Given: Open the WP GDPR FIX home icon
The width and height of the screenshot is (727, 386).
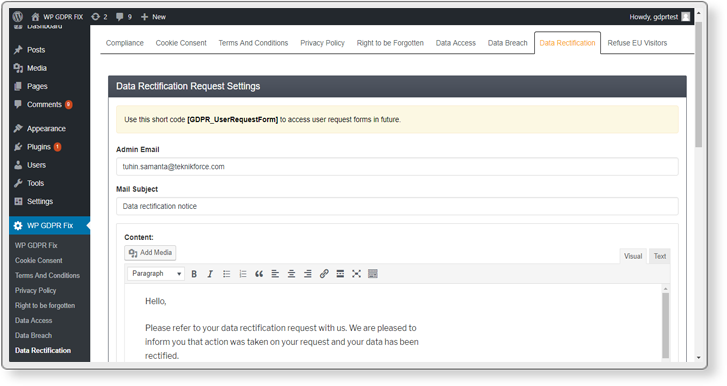Looking at the screenshot, I should point(35,17).
